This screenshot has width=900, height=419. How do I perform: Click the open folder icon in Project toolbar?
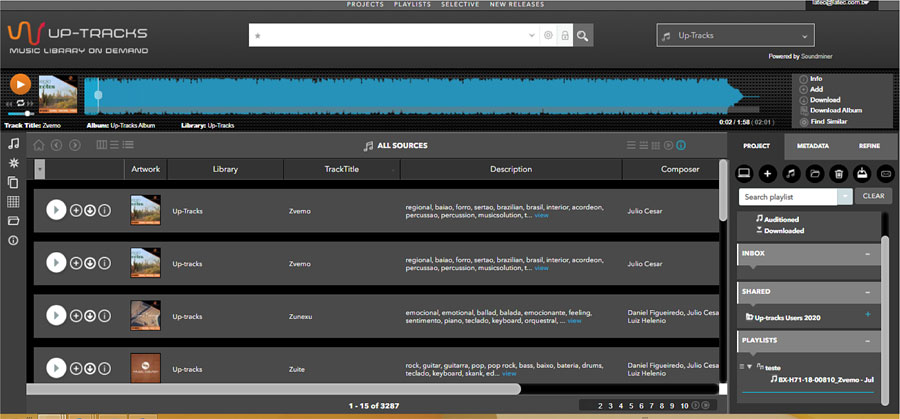tap(815, 172)
